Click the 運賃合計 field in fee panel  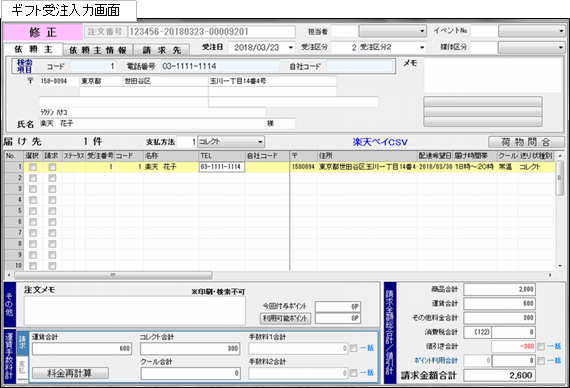pos(82,349)
